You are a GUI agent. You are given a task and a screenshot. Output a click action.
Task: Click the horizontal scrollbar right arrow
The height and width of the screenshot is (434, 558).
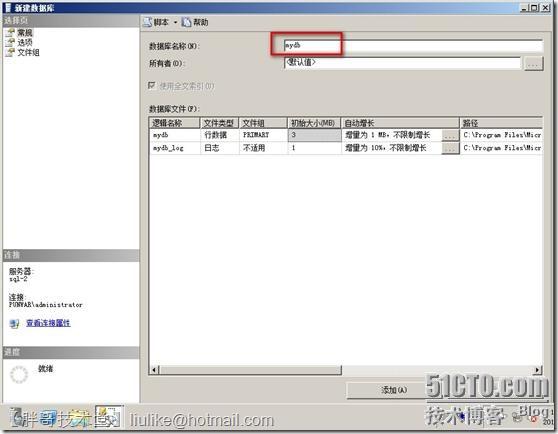537,370
